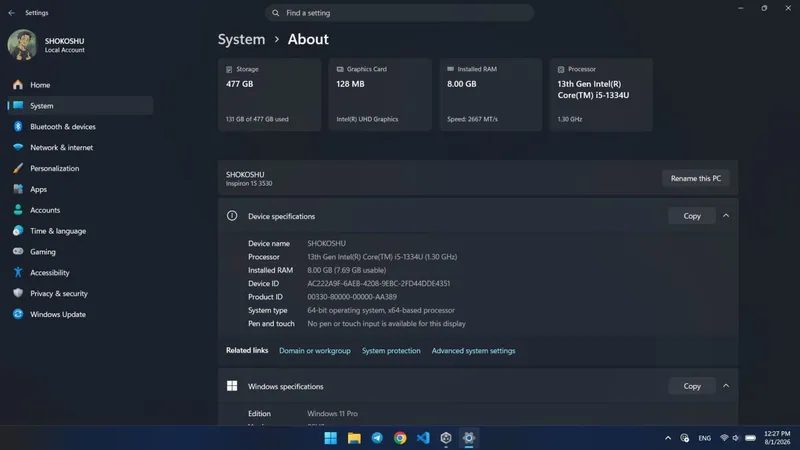Collapse the Device specifications section
800x450 pixels.
coord(726,216)
